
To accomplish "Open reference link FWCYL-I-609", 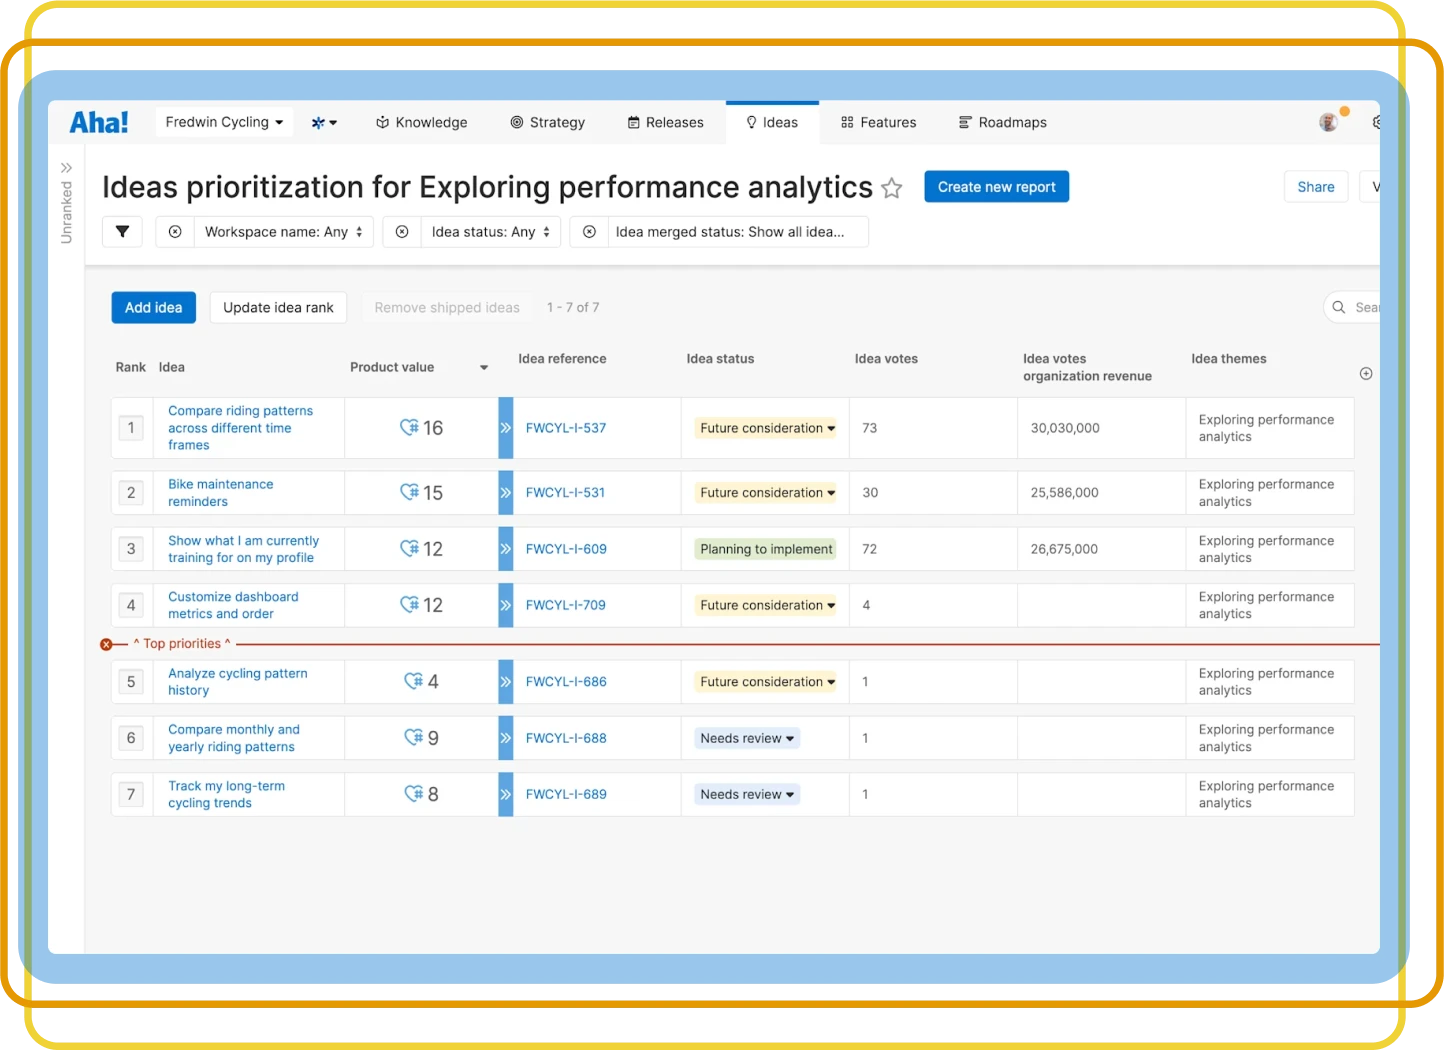I will 566,549.
